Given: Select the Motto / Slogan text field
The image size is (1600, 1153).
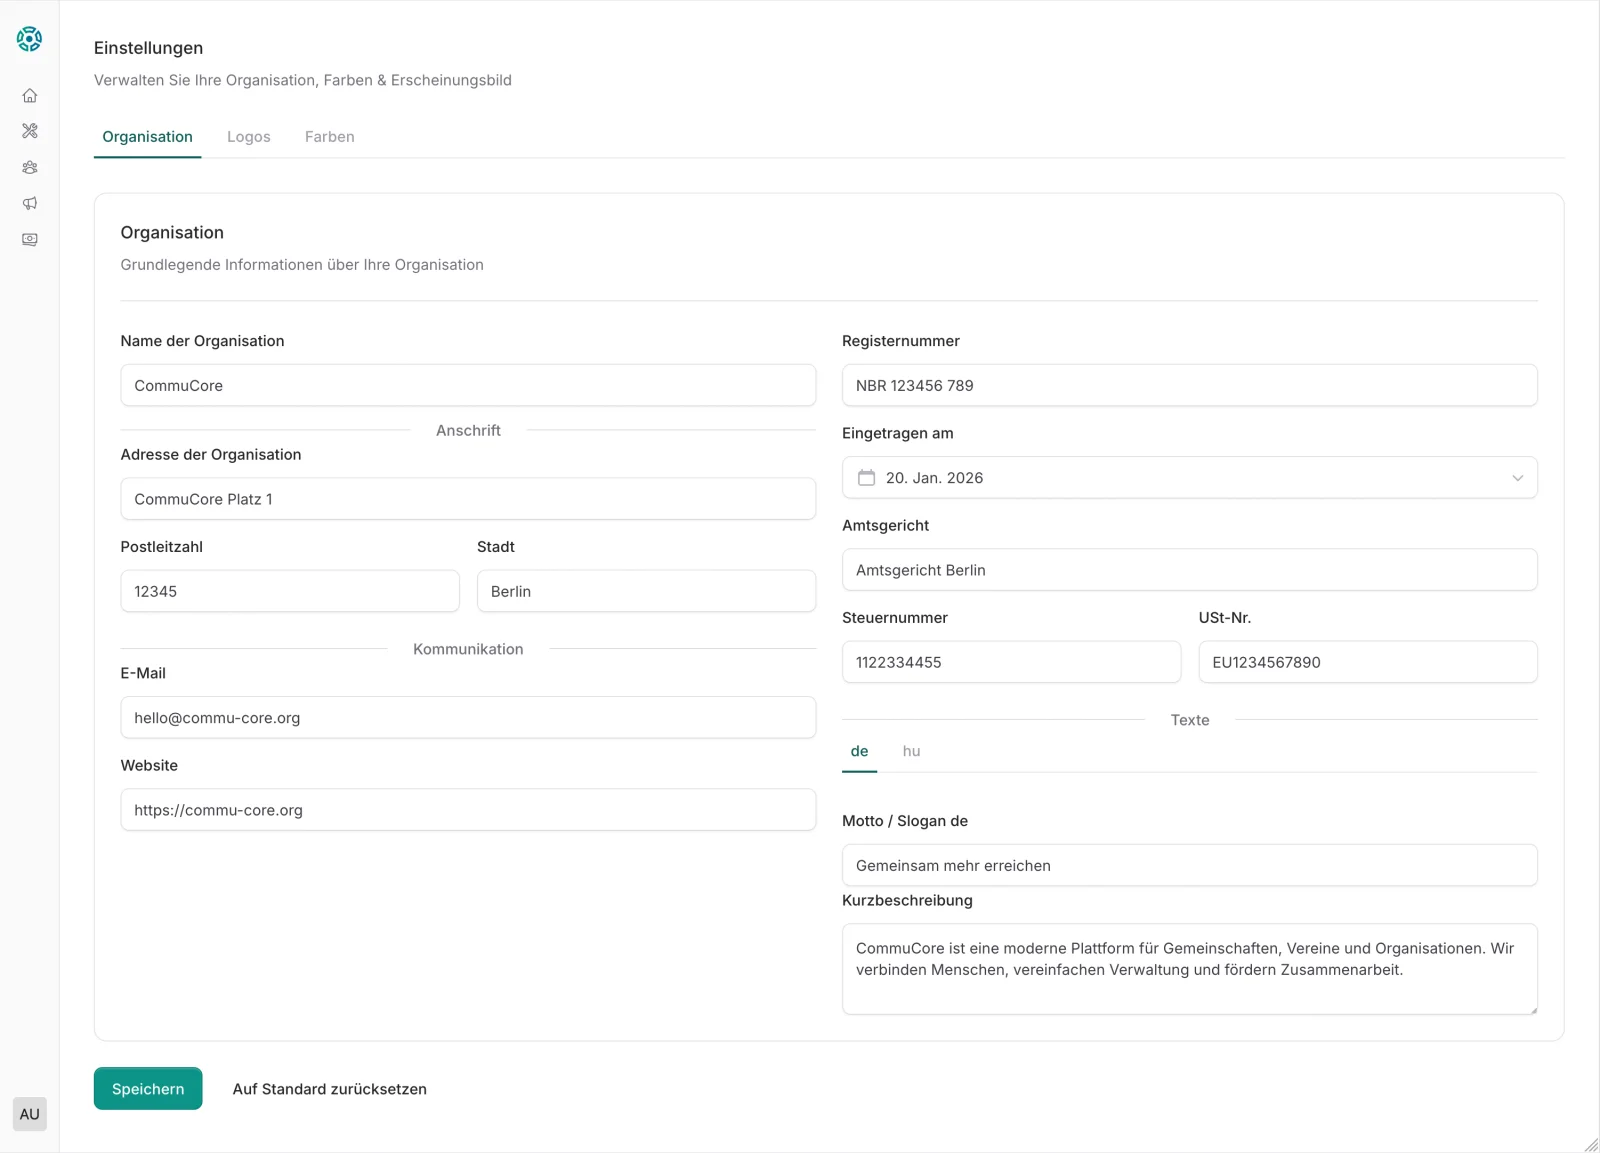Looking at the screenshot, I should pyautogui.click(x=1189, y=865).
